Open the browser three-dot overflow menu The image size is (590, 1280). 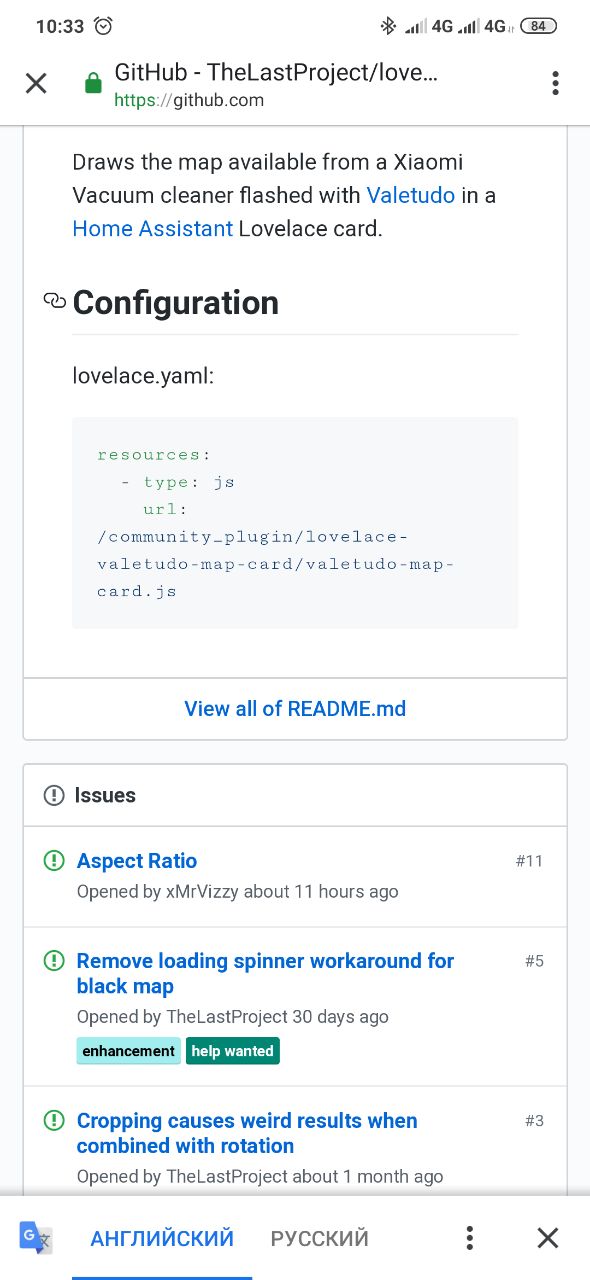point(555,83)
